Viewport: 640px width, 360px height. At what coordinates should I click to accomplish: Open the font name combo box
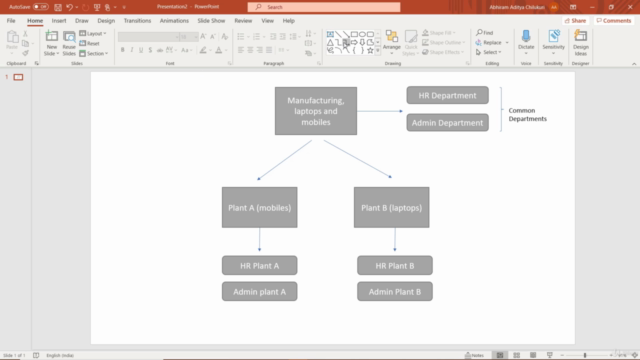(149, 37)
